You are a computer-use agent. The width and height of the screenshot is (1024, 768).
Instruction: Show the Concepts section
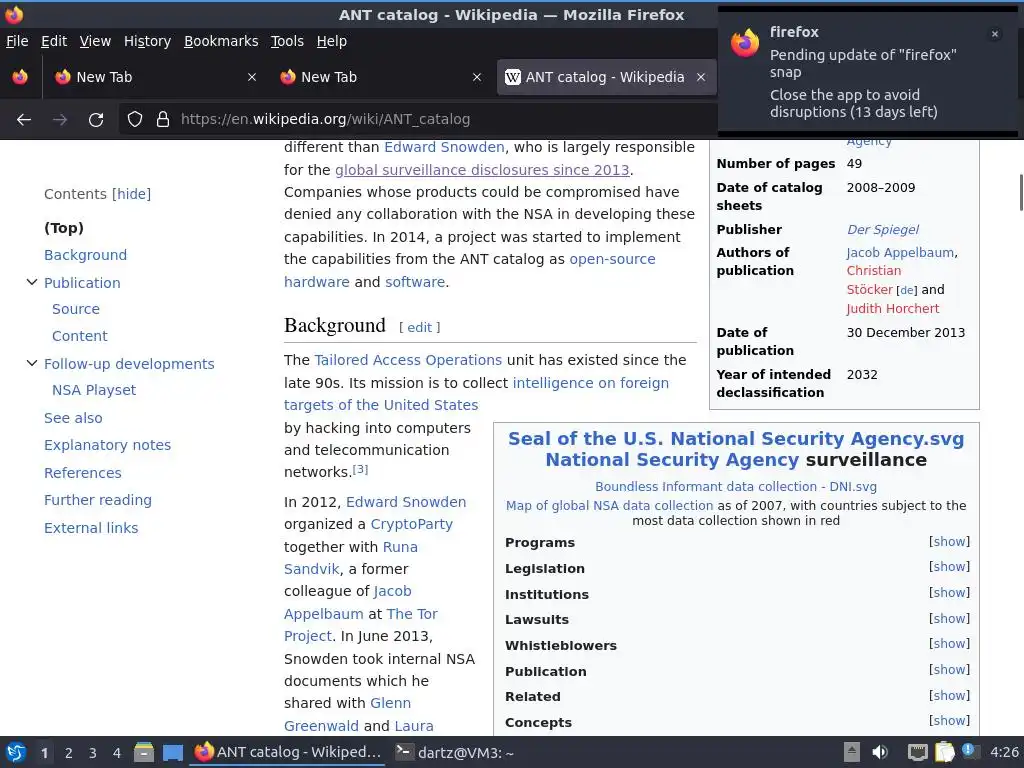[950, 721]
